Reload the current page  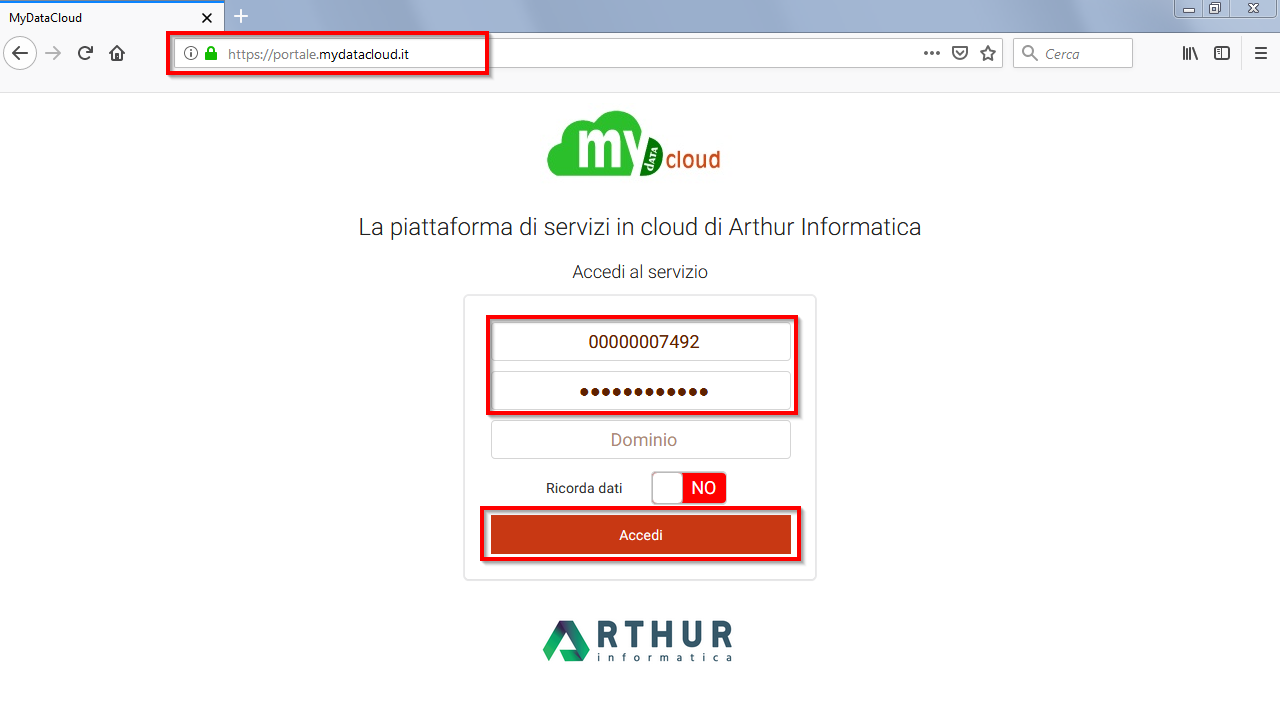[x=85, y=53]
